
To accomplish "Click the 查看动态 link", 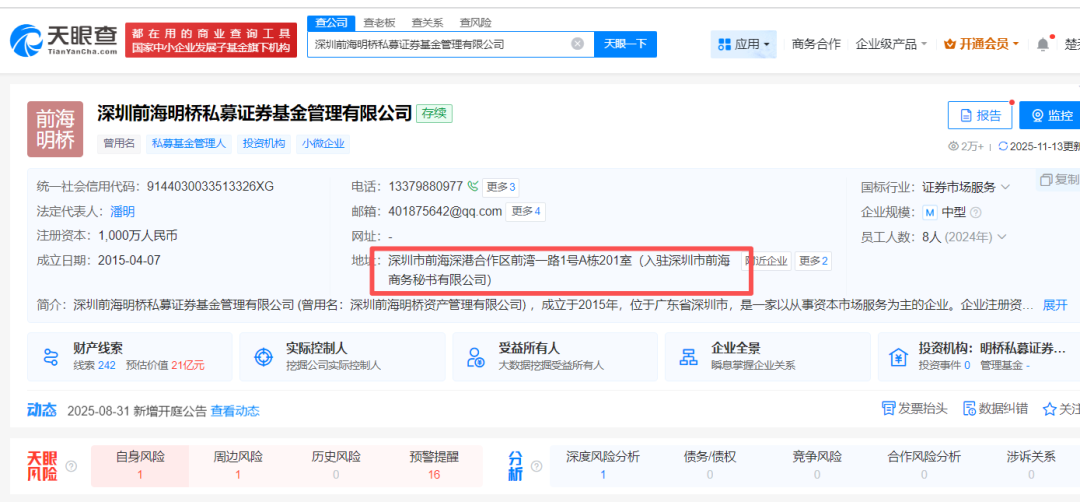I will pyautogui.click(x=235, y=411).
